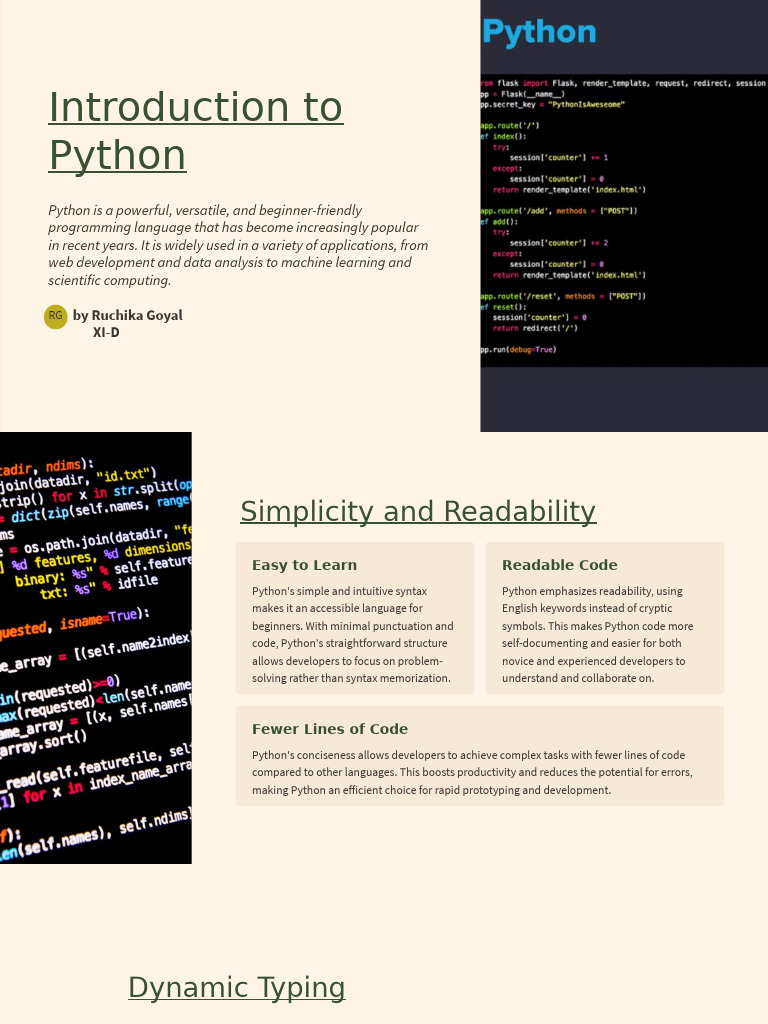The width and height of the screenshot is (768, 1024).
Task: Click the 'Easy to Learn' card heading
Action: 304,565
